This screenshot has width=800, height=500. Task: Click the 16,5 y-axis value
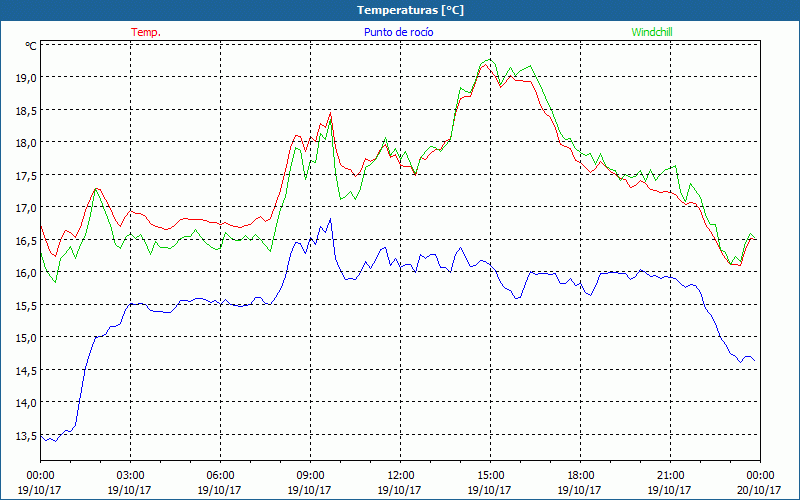coord(27,240)
